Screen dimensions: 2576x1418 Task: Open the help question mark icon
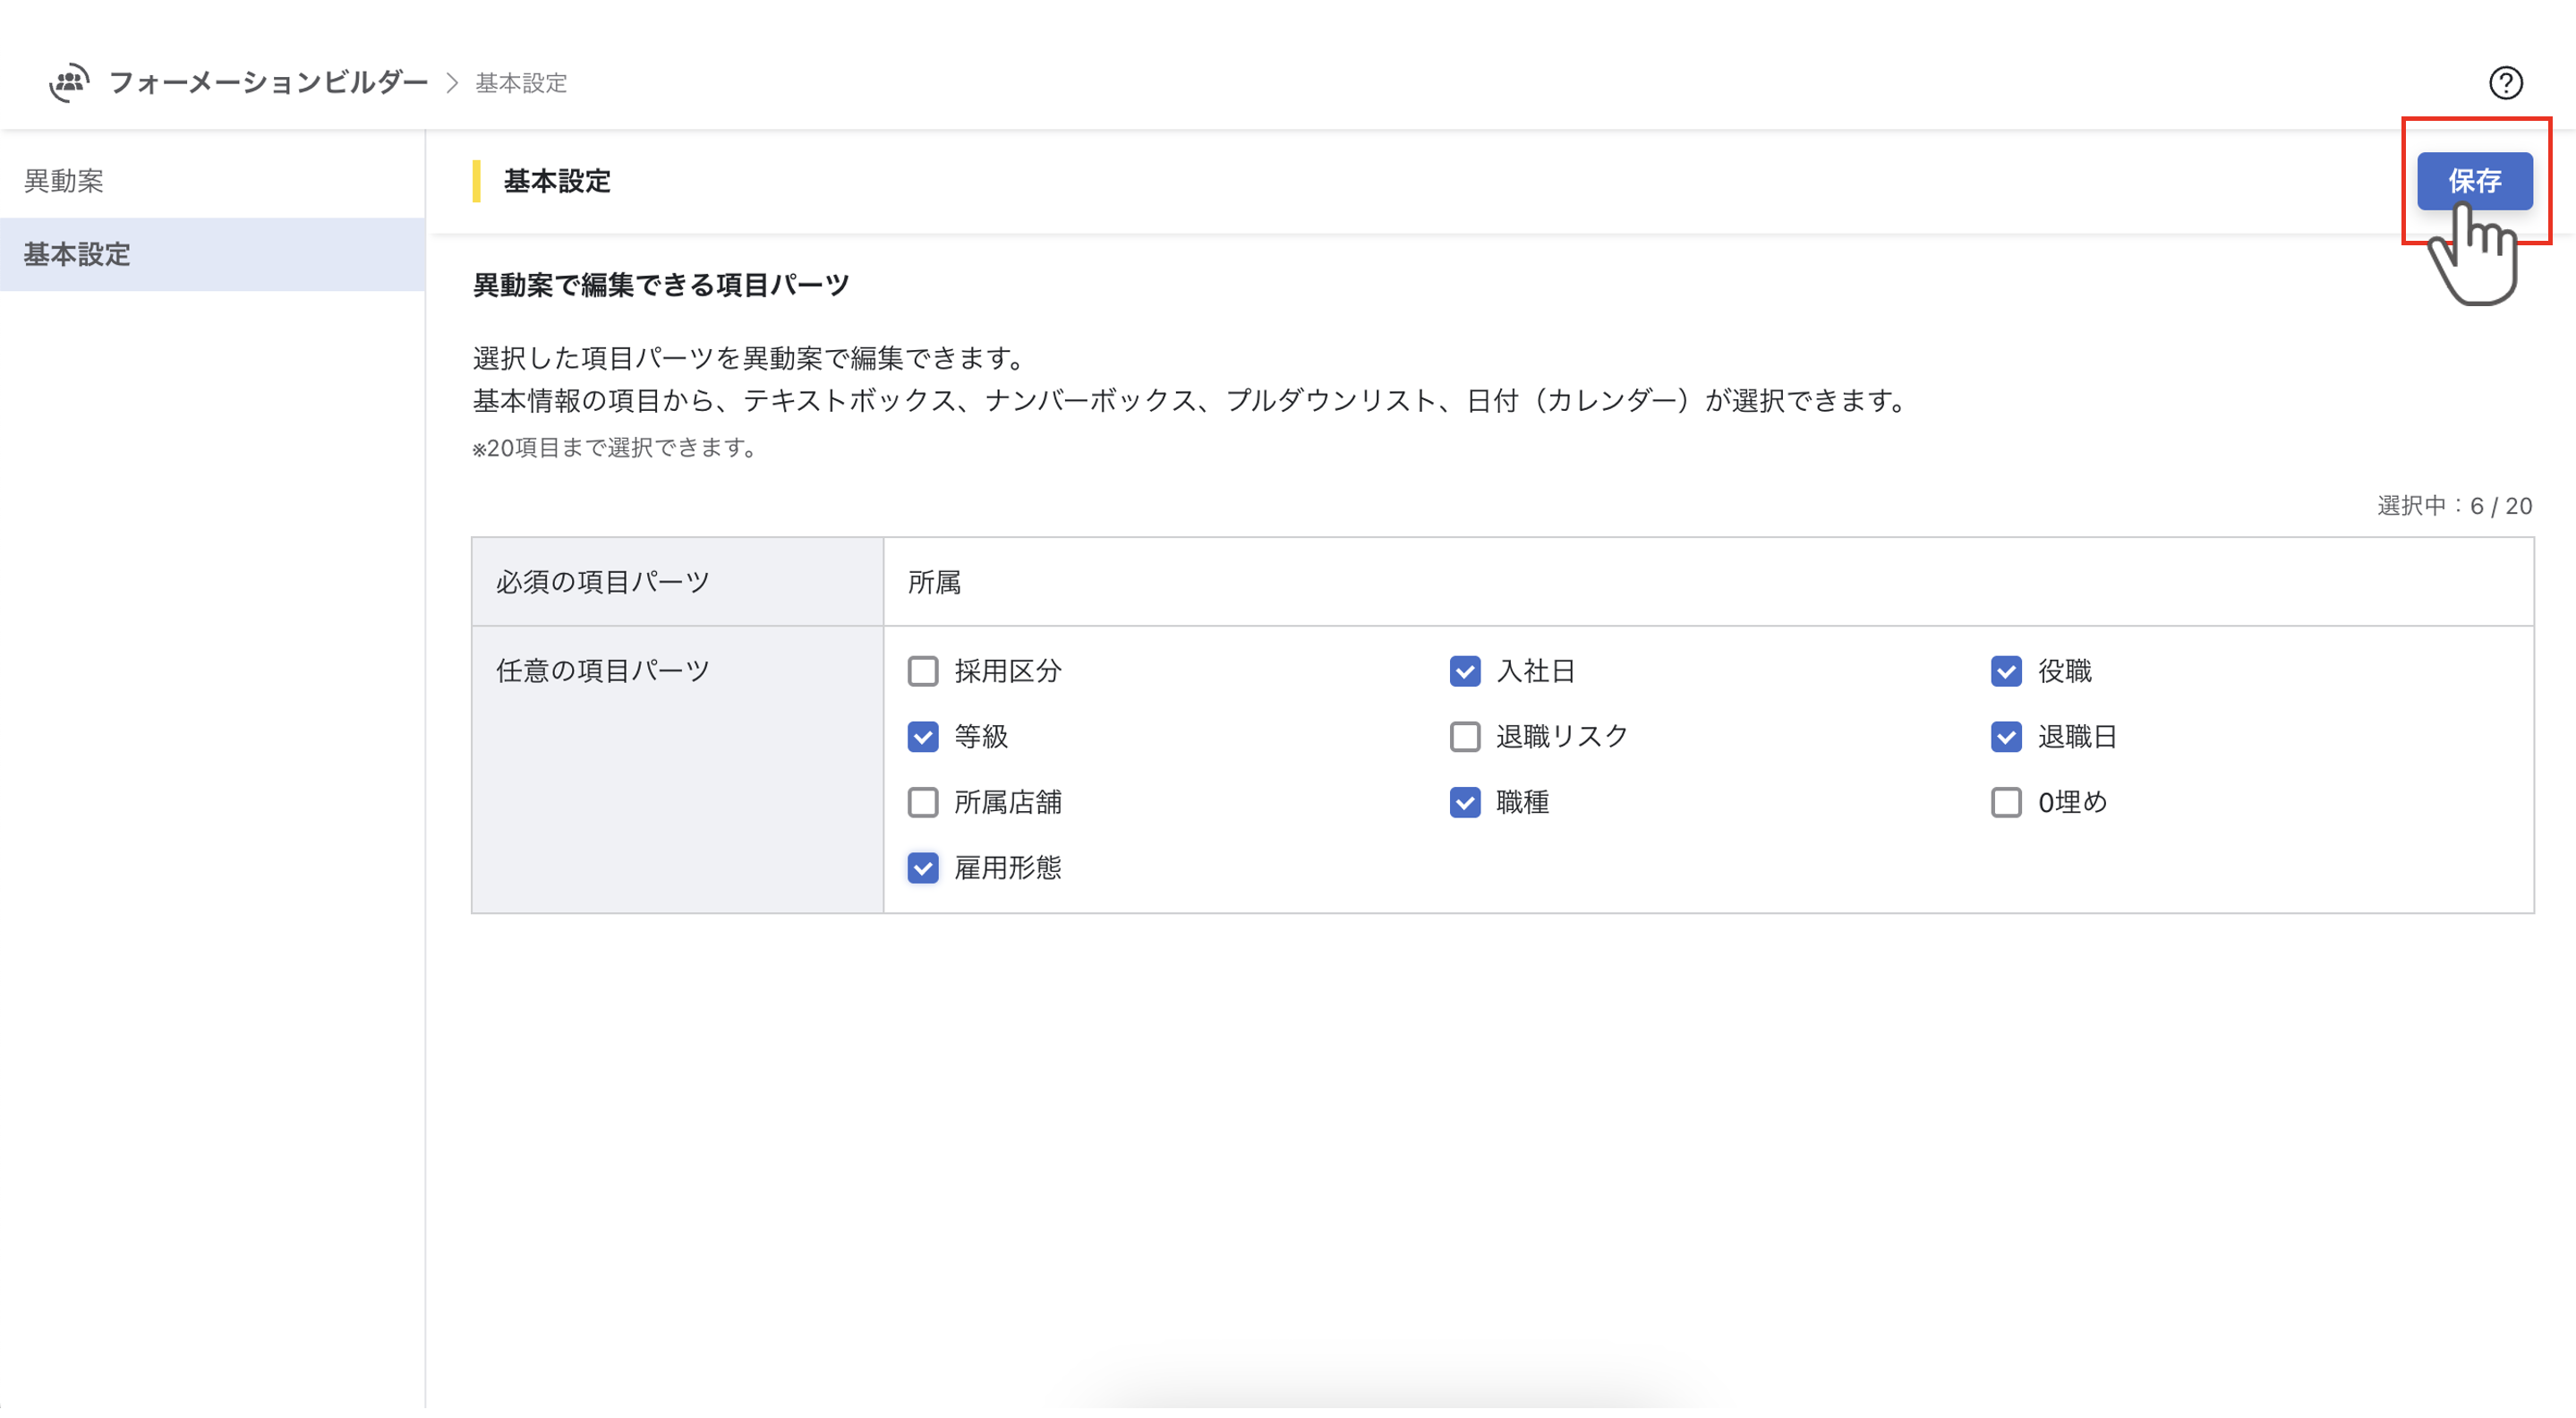pos(2505,83)
